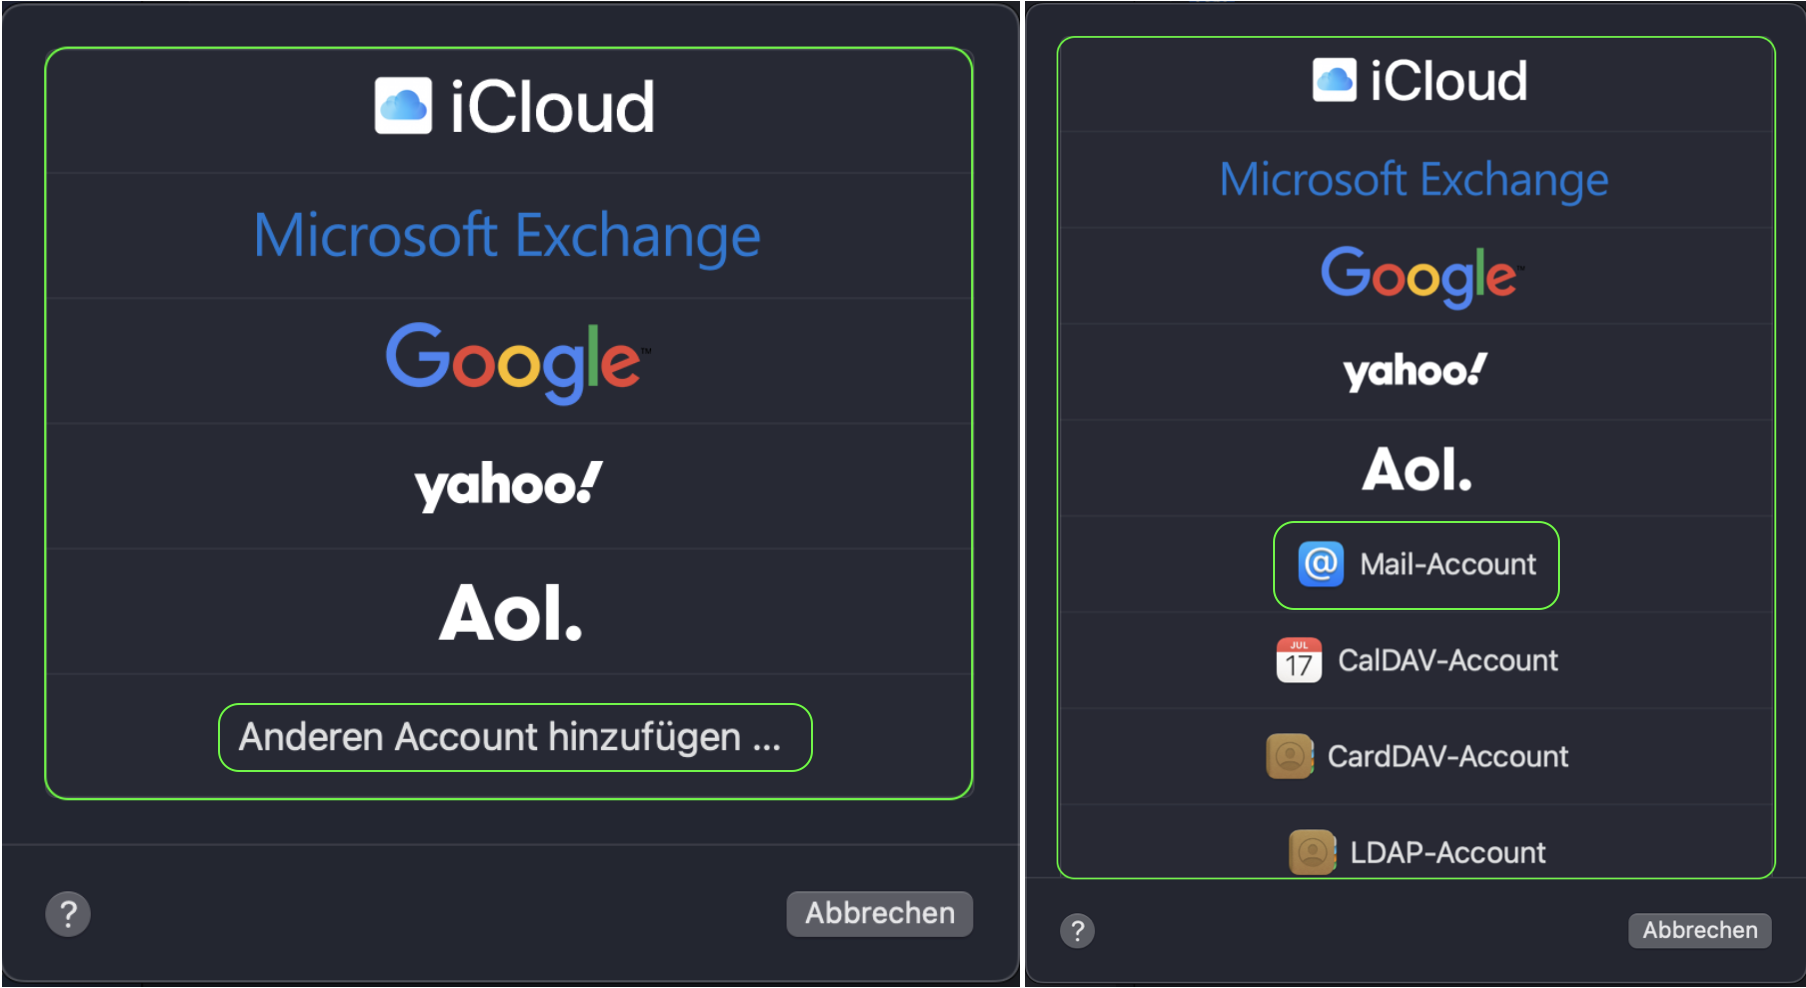1806x988 pixels.
Task: Choose Microsoft Exchange in left dialog
Action: pyautogui.click(x=507, y=236)
